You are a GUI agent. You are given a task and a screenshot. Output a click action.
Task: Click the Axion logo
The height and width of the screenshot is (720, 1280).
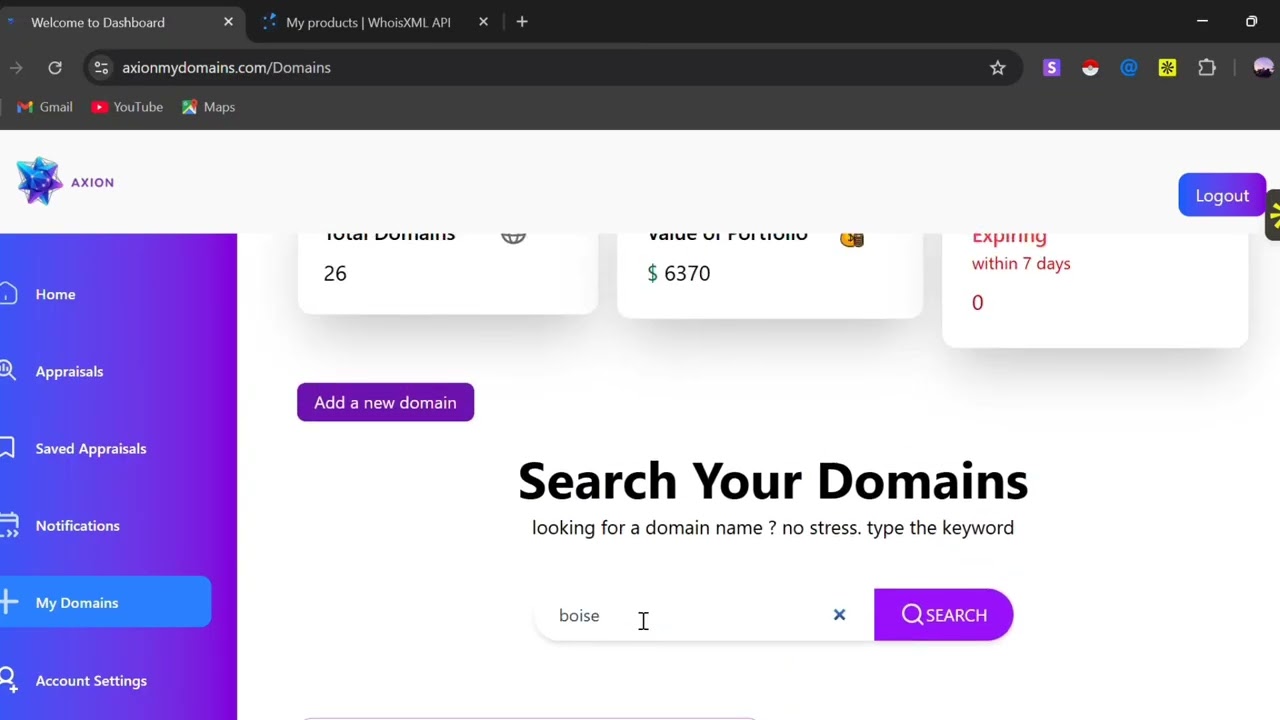tap(65, 181)
